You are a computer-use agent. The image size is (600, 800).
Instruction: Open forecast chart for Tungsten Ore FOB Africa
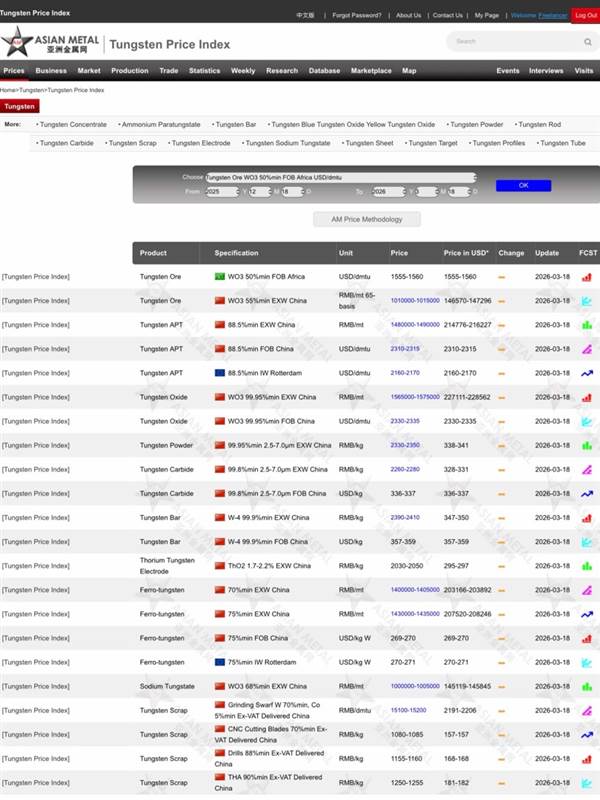(x=587, y=277)
